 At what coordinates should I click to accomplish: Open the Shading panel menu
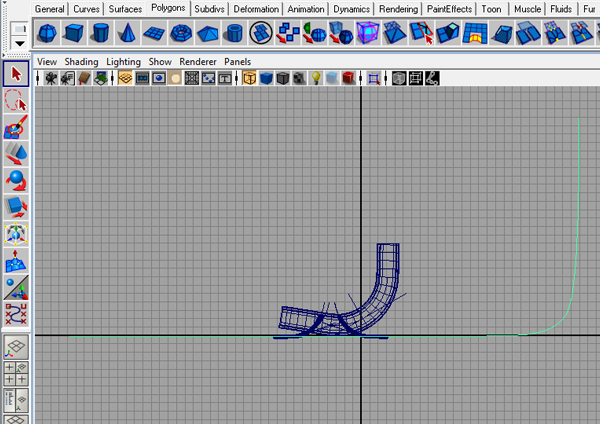pos(81,61)
